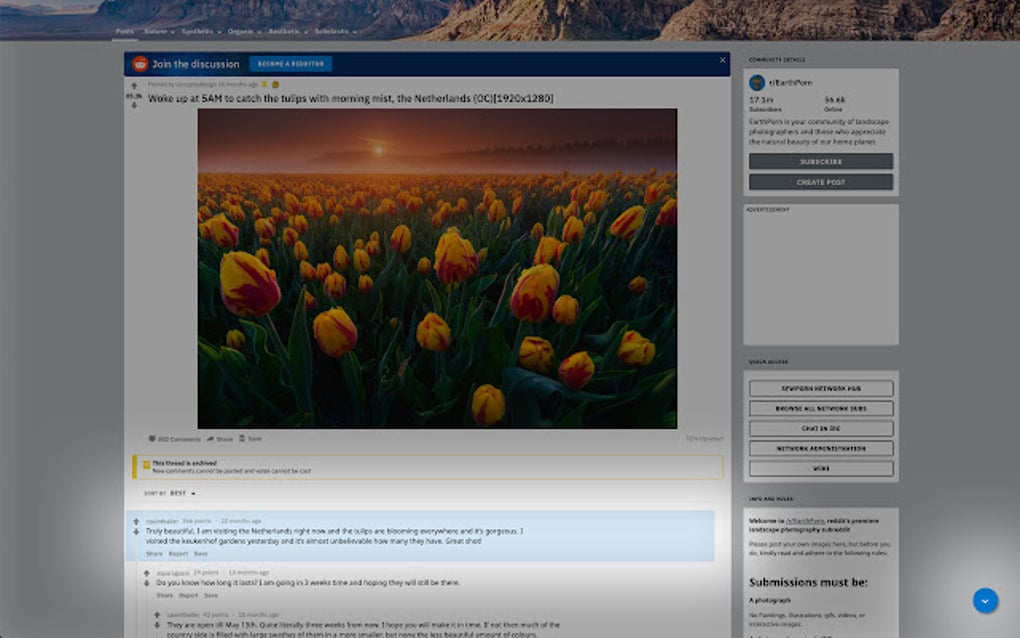Close the Join the discussion banner

point(722,60)
